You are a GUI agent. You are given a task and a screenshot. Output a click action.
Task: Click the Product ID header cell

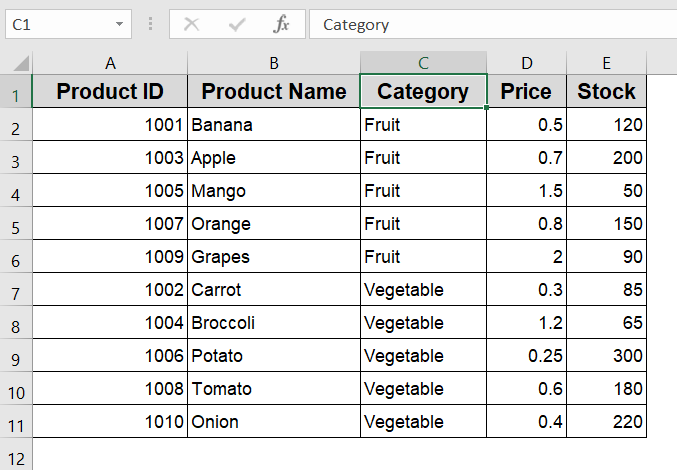[110, 91]
